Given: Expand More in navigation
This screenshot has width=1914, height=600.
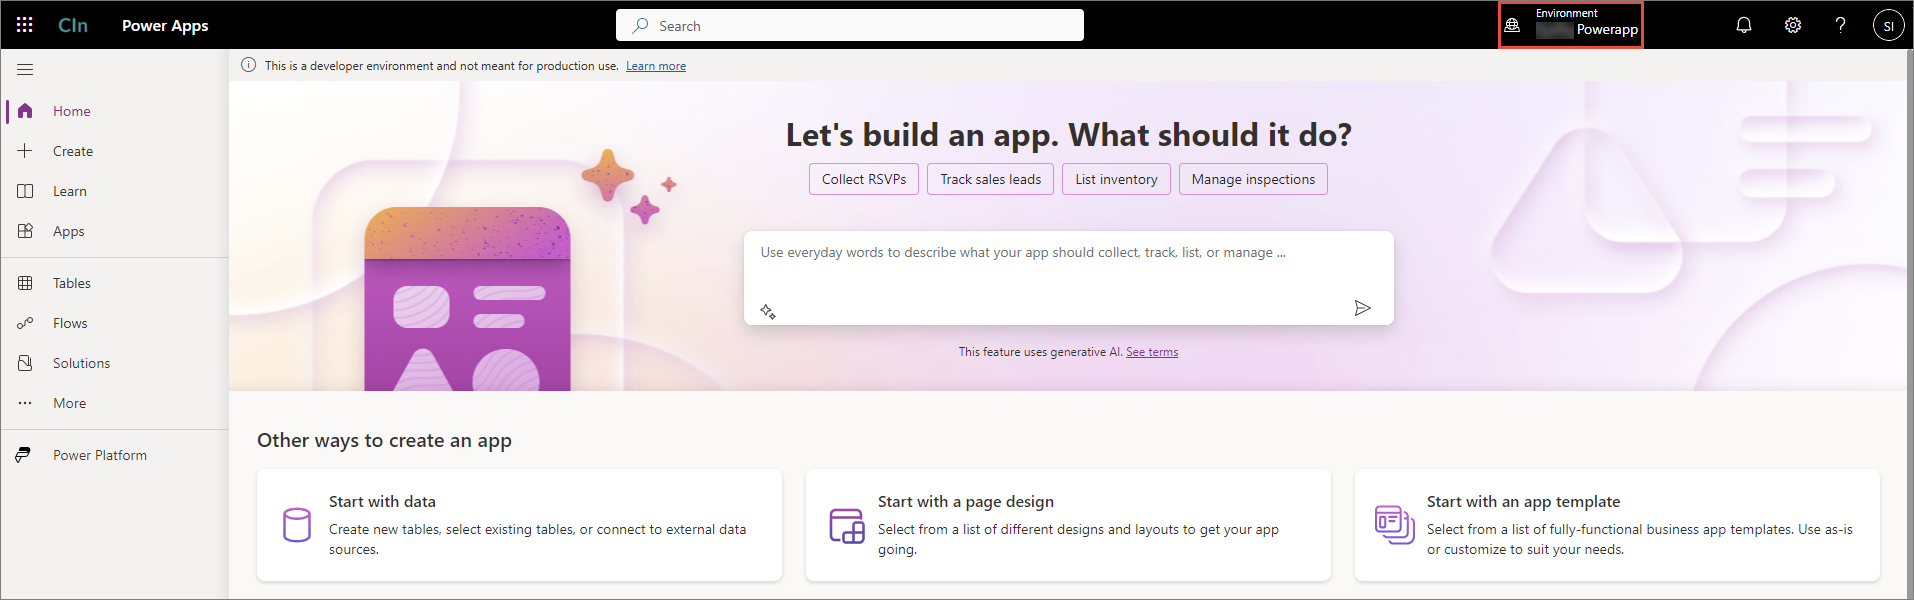Looking at the screenshot, I should pos(115,403).
